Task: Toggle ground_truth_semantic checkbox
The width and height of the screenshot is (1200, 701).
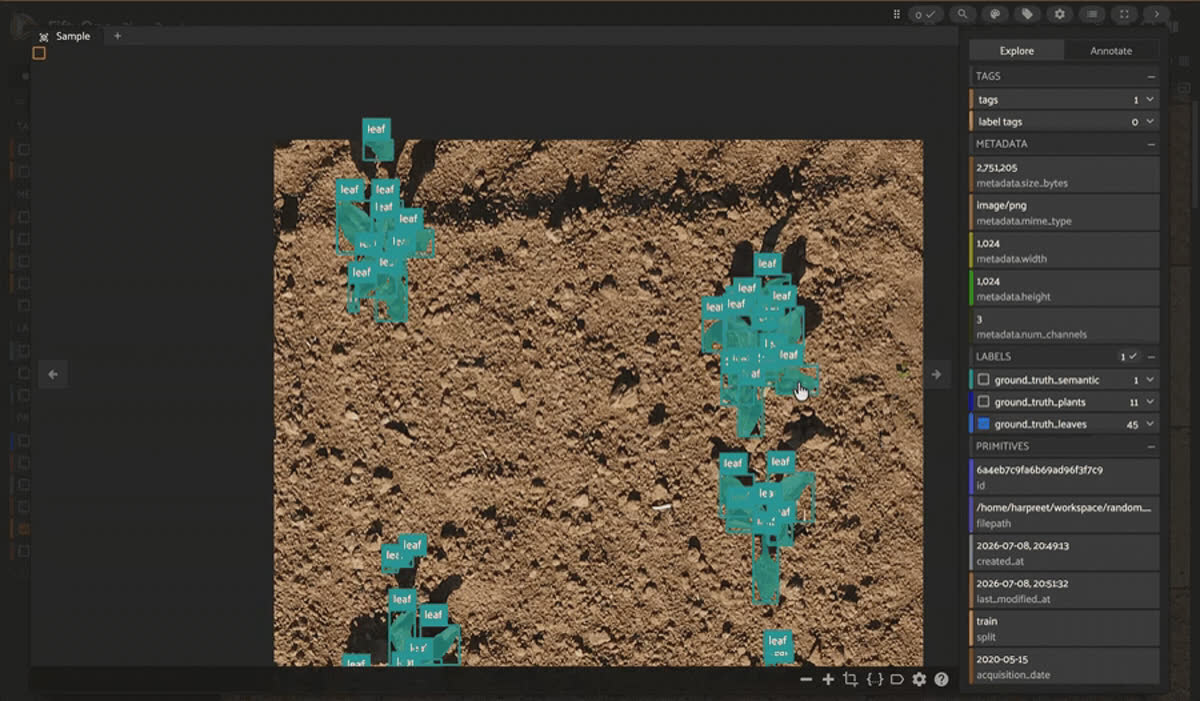Action: click(x=983, y=380)
